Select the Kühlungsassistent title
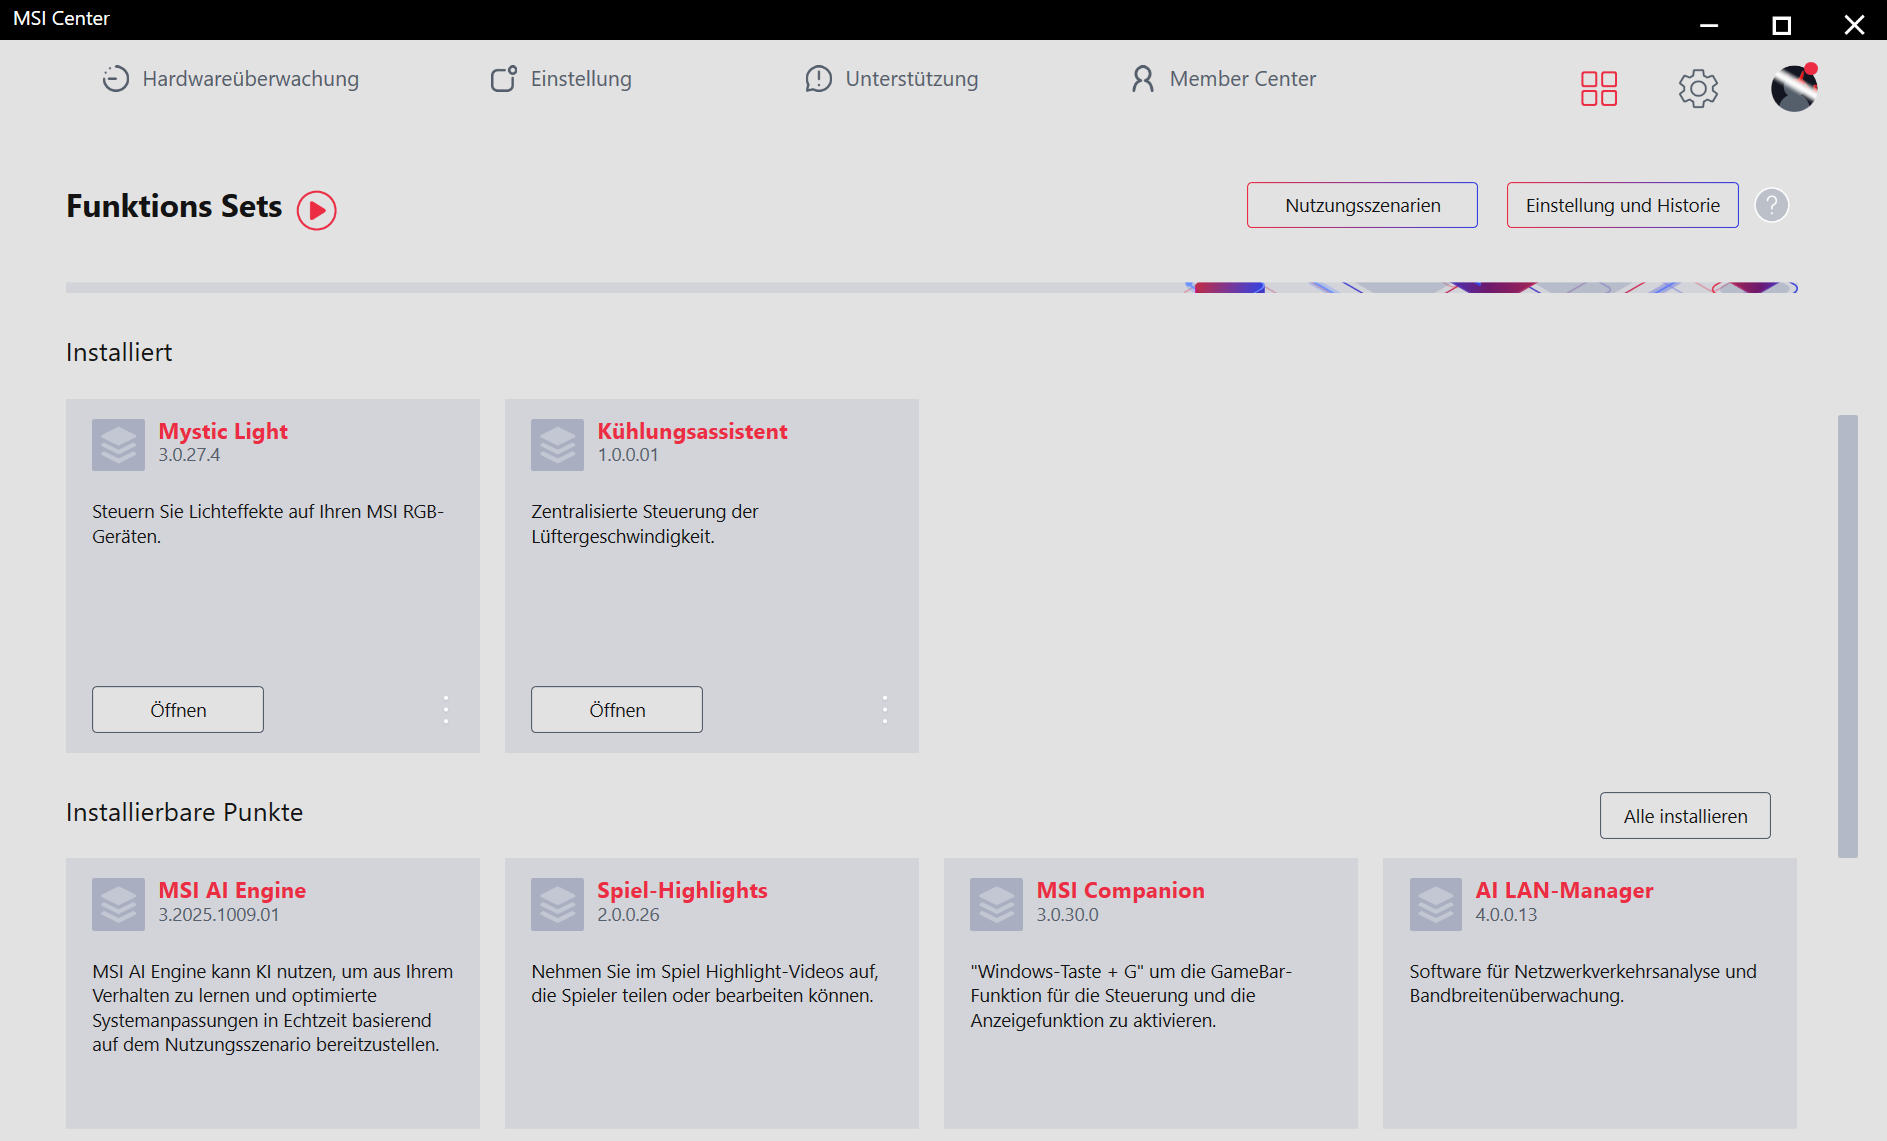This screenshot has height=1141, width=1887. tap(692, 431)
